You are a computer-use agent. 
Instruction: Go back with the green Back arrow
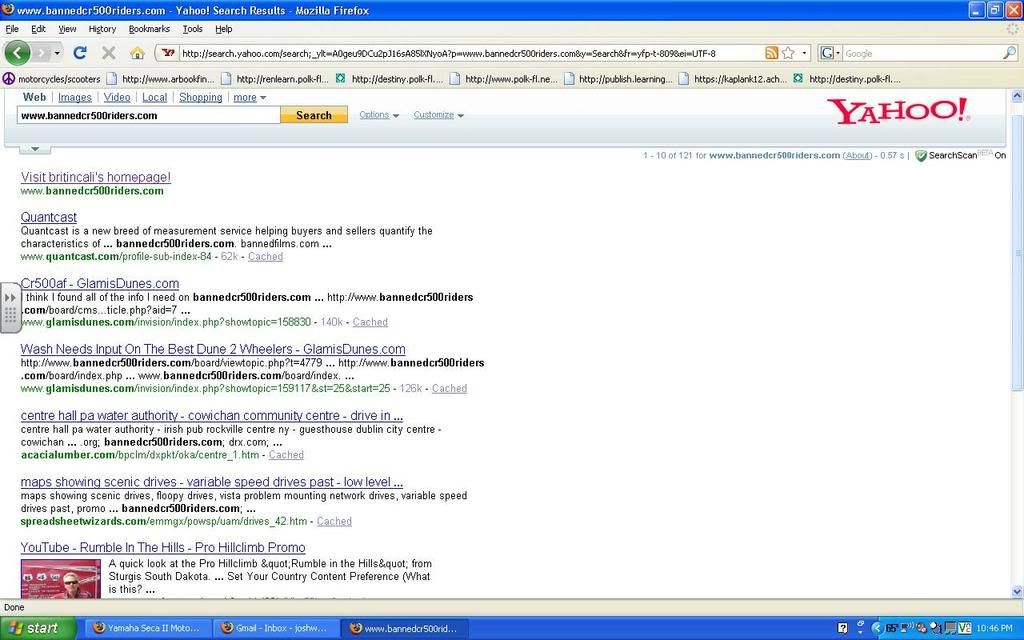coord(17,53)
